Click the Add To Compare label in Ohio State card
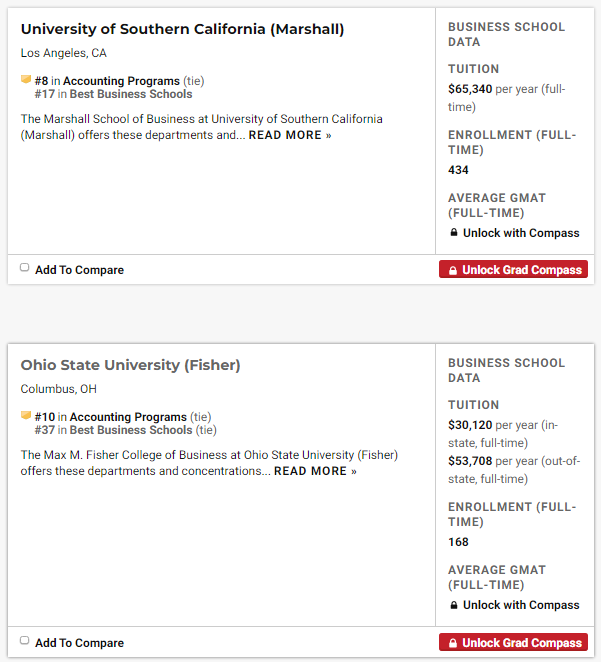 coord(79,643)
